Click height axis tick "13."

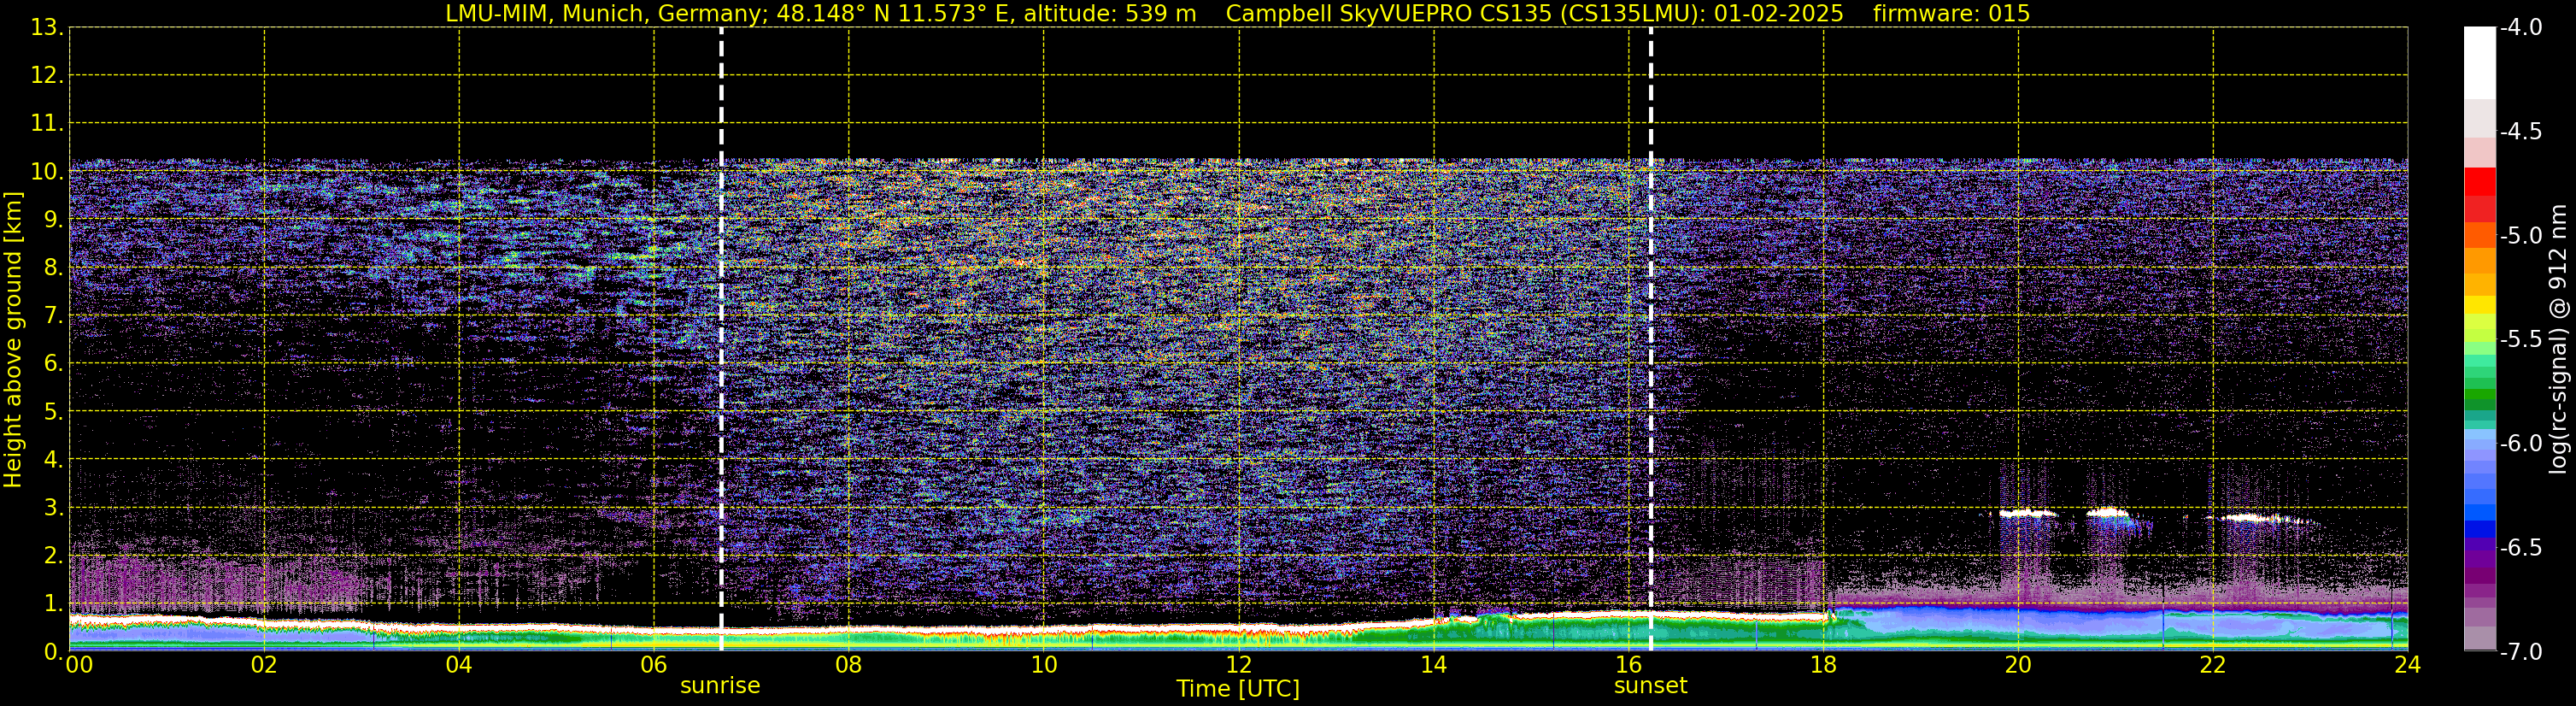(x=47, y=28)
